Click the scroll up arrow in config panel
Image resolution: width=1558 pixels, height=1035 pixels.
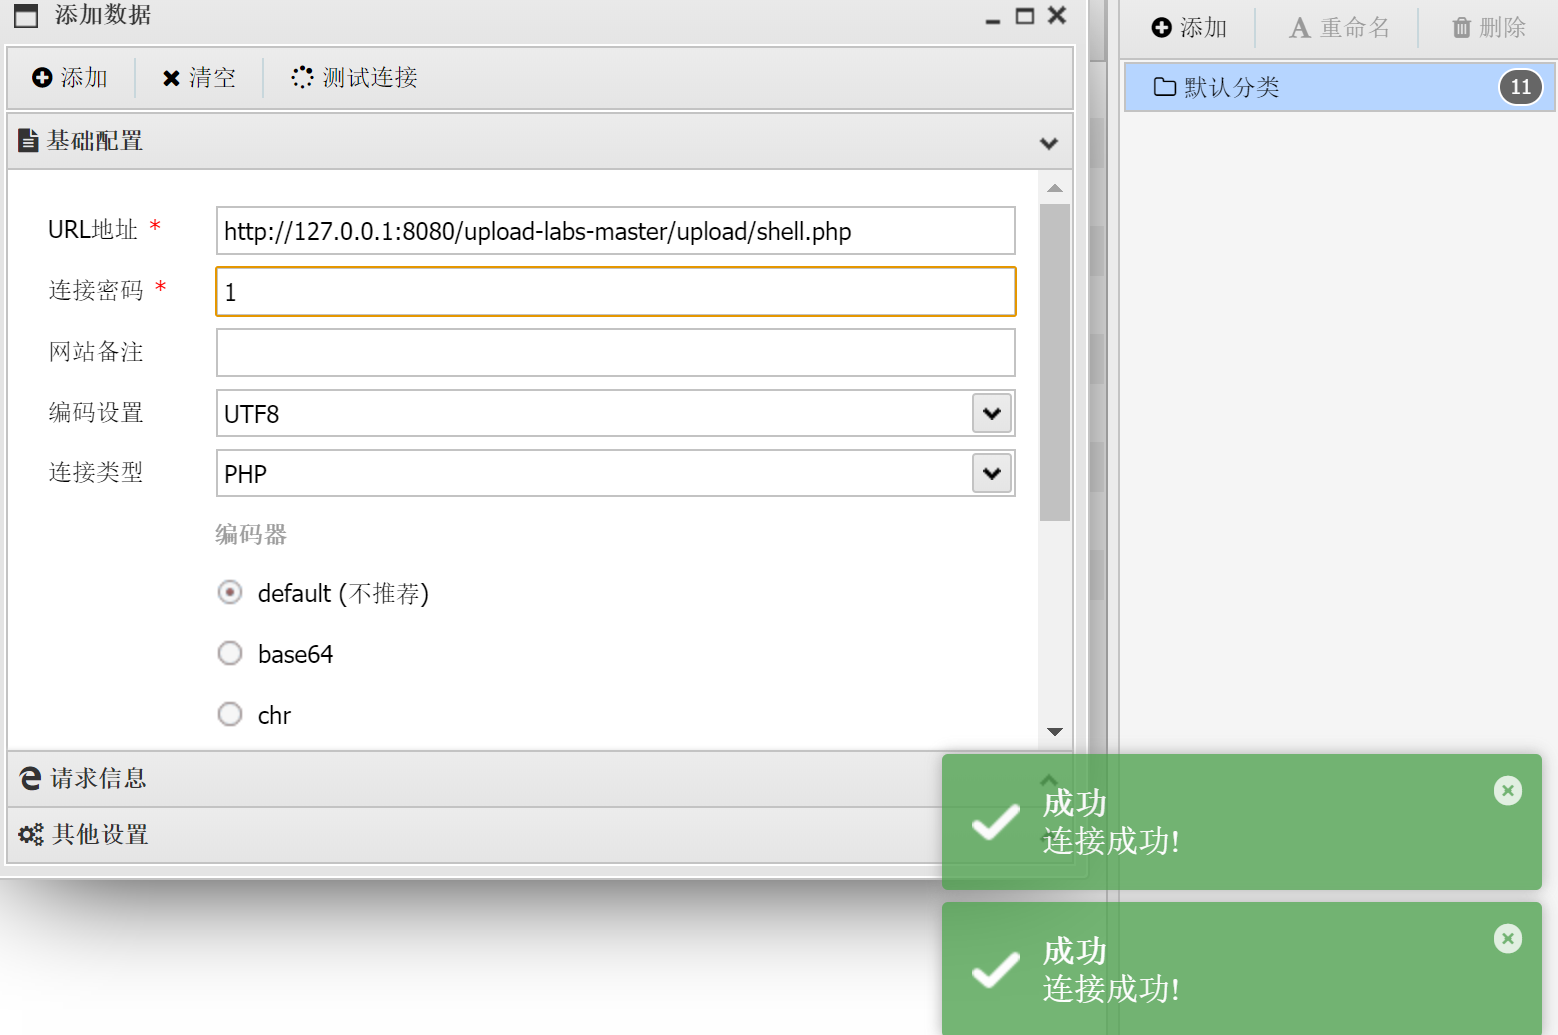pyautogui.click(x=1055, y=188)
